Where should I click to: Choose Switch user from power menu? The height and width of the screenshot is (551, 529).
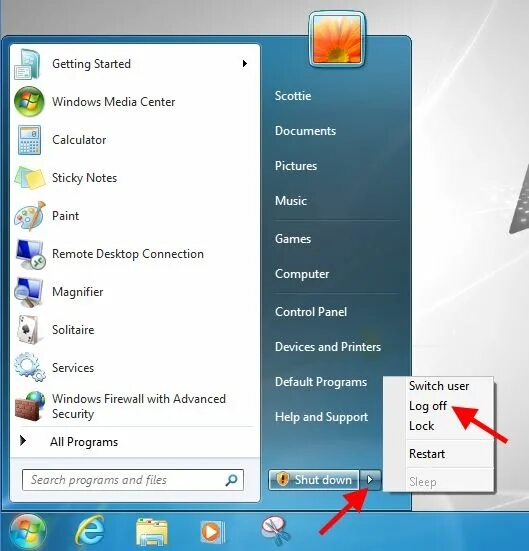tap(439, 386)
